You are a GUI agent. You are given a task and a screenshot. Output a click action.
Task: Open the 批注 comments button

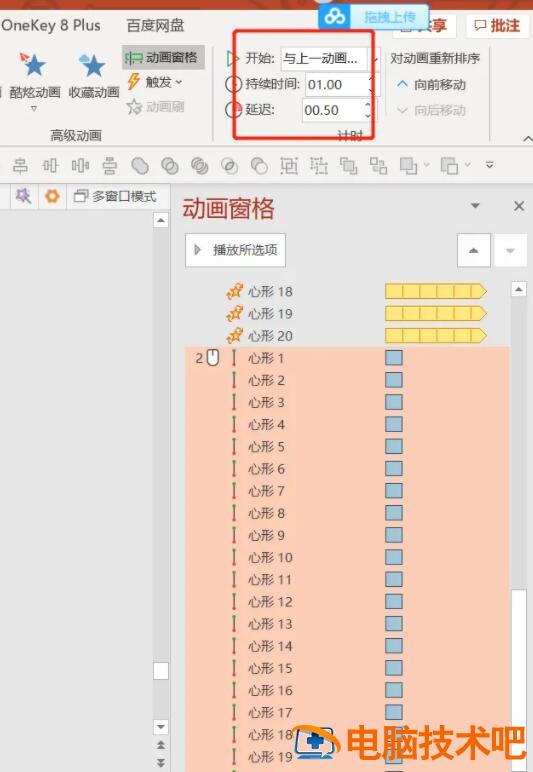tap(497, 26)
